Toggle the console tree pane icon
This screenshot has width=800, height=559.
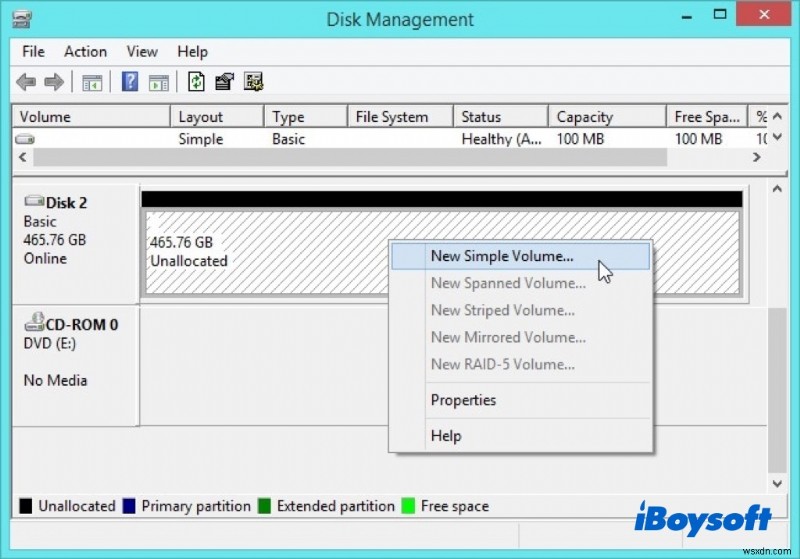pos(92,82)
